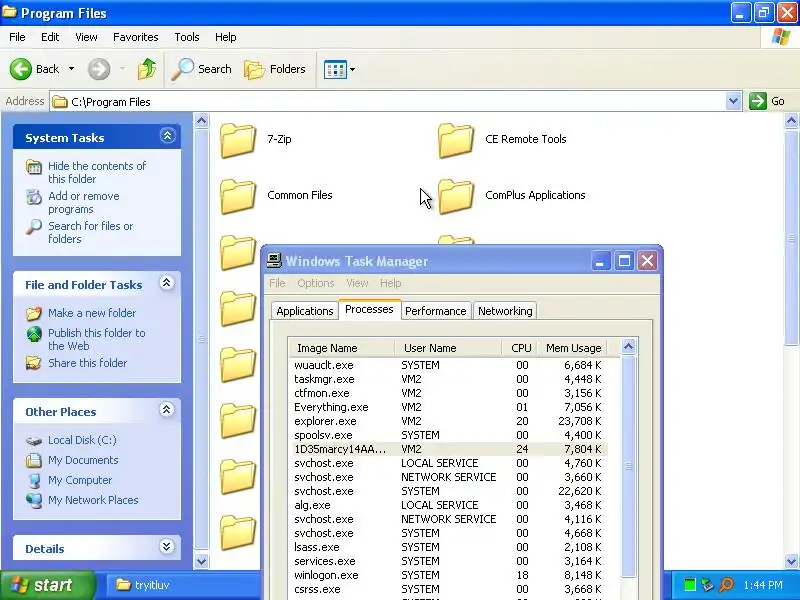Image resolution: width=800 pixels, height=600 pixels.
Task: Click Publish this folder to the Web
Action: (96, 339)
